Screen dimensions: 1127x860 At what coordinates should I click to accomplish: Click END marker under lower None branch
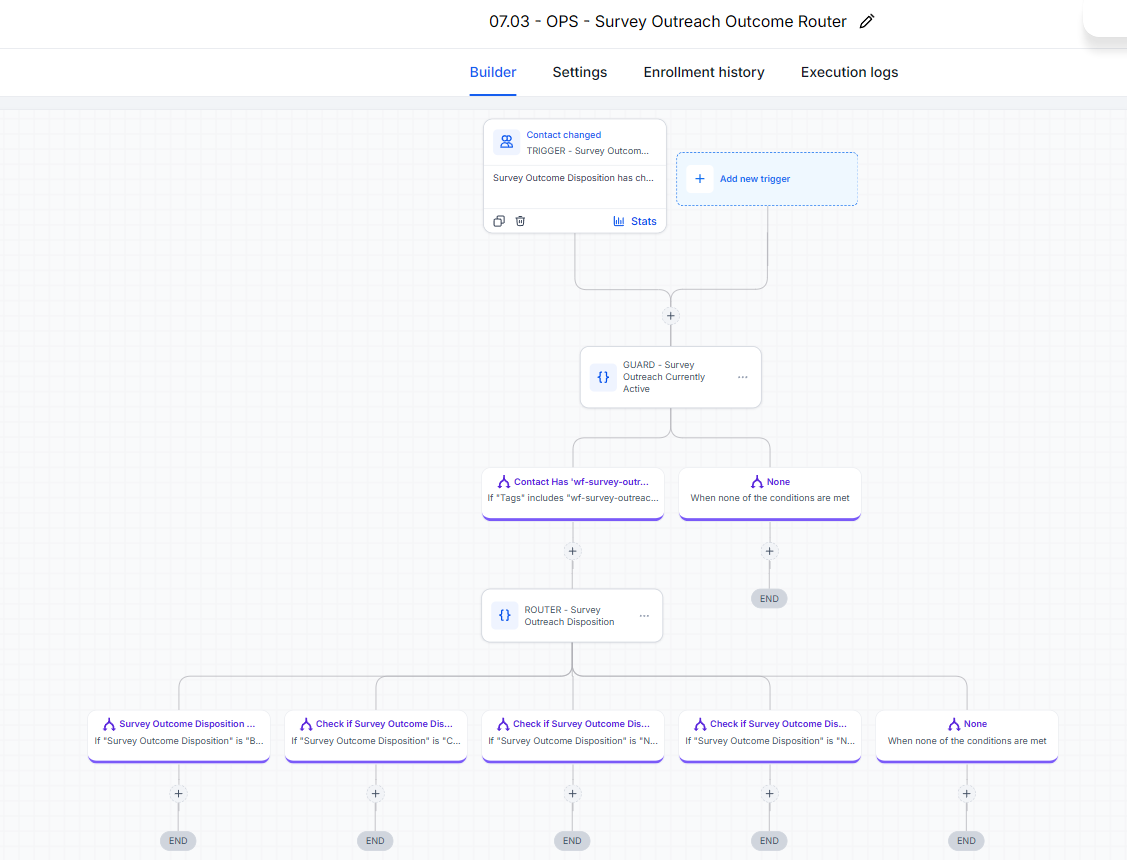click(966, 841)
